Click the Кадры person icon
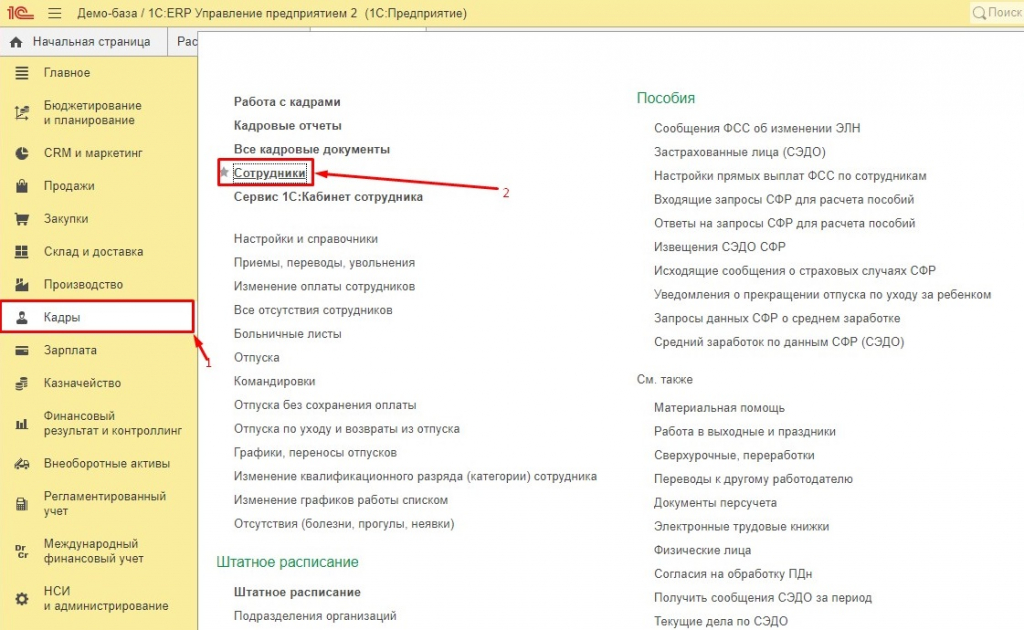 22,317
